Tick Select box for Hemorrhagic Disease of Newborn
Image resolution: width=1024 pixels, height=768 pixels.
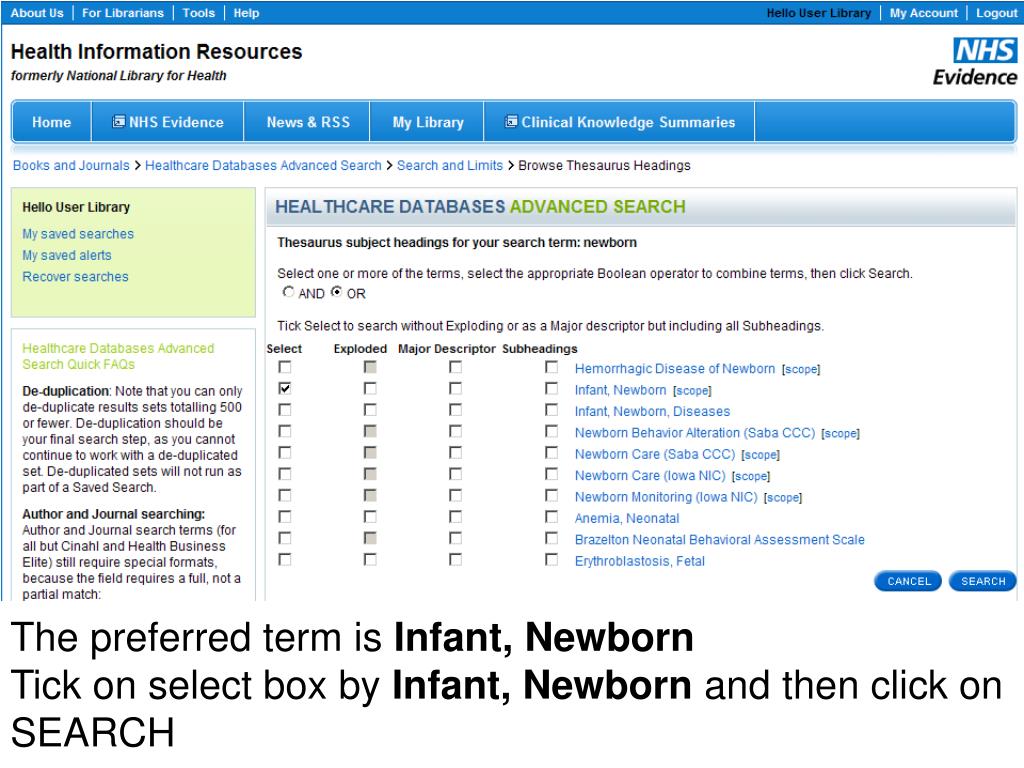(x=285, y=368)
